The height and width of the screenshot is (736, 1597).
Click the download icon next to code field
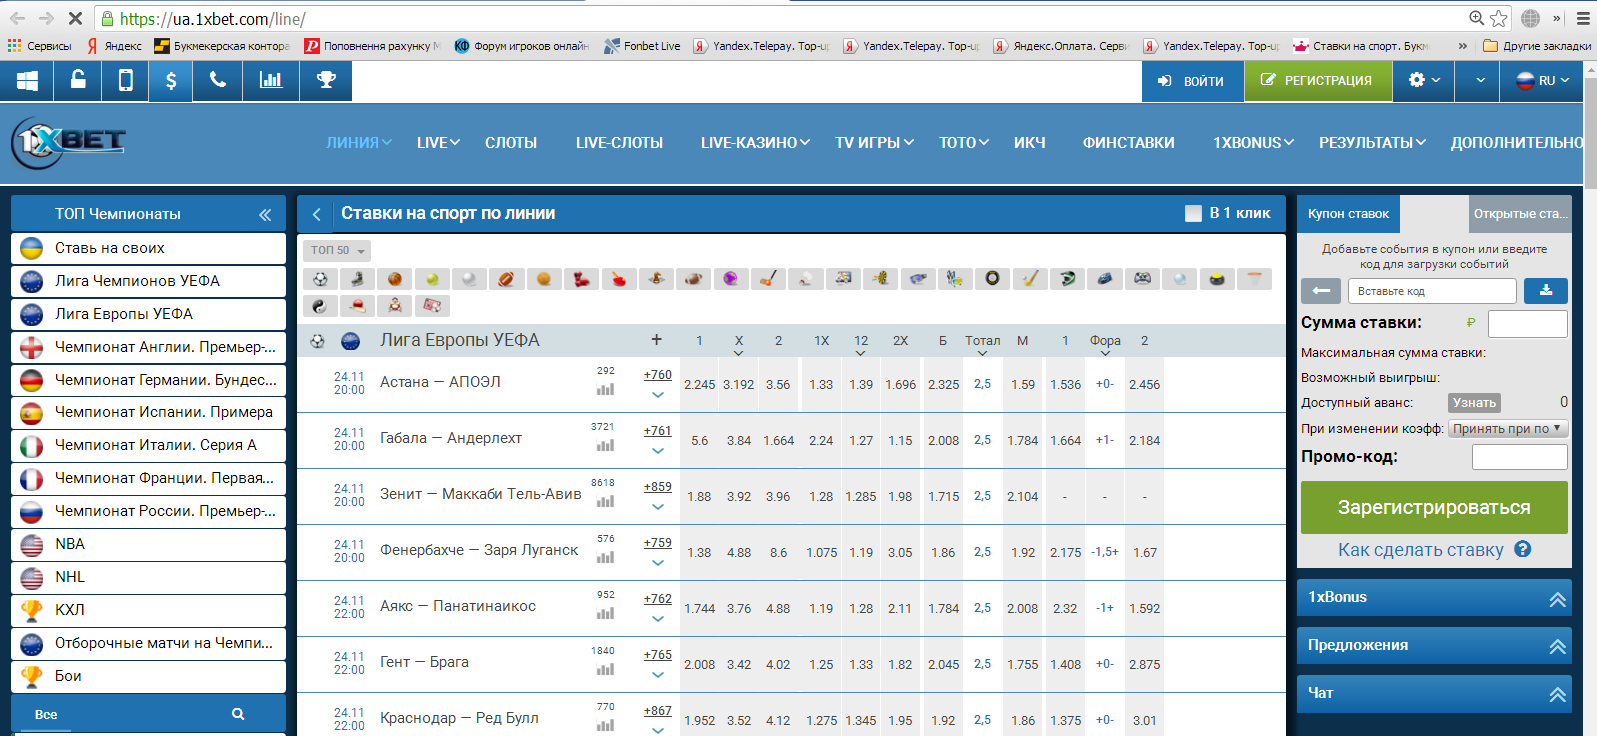(1545, 291)
